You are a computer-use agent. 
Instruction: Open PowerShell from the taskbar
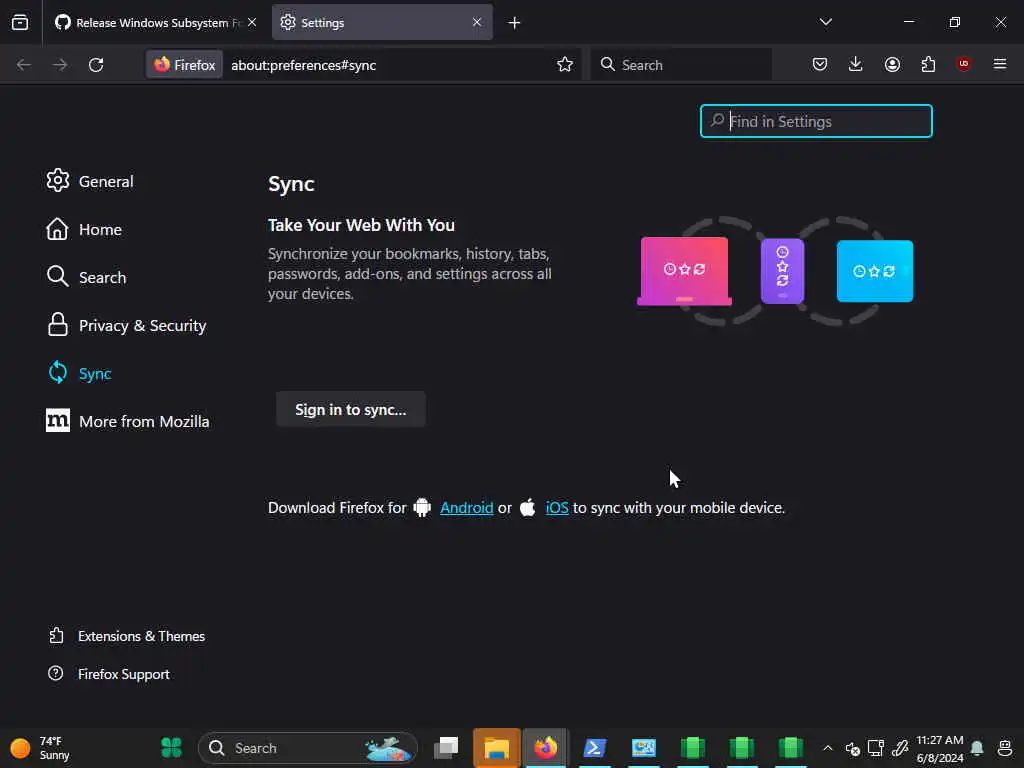(595, 748)
